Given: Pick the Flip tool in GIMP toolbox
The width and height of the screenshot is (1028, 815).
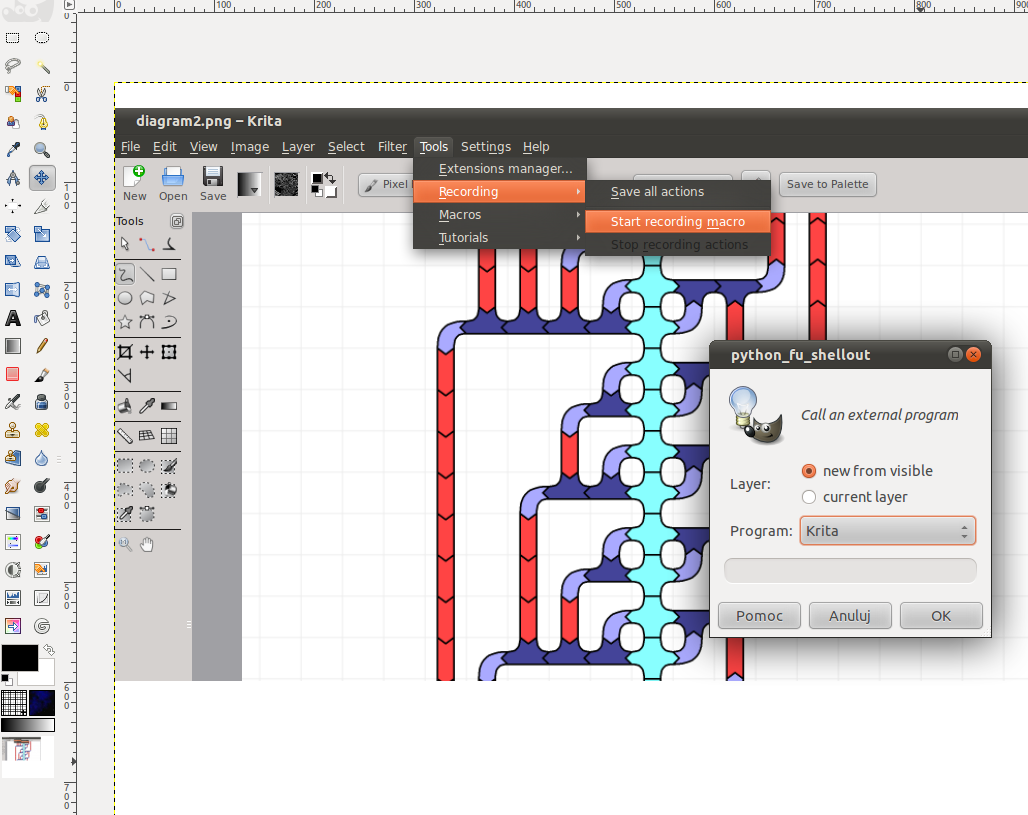Looking at the screenshot, I should point(12,290).
